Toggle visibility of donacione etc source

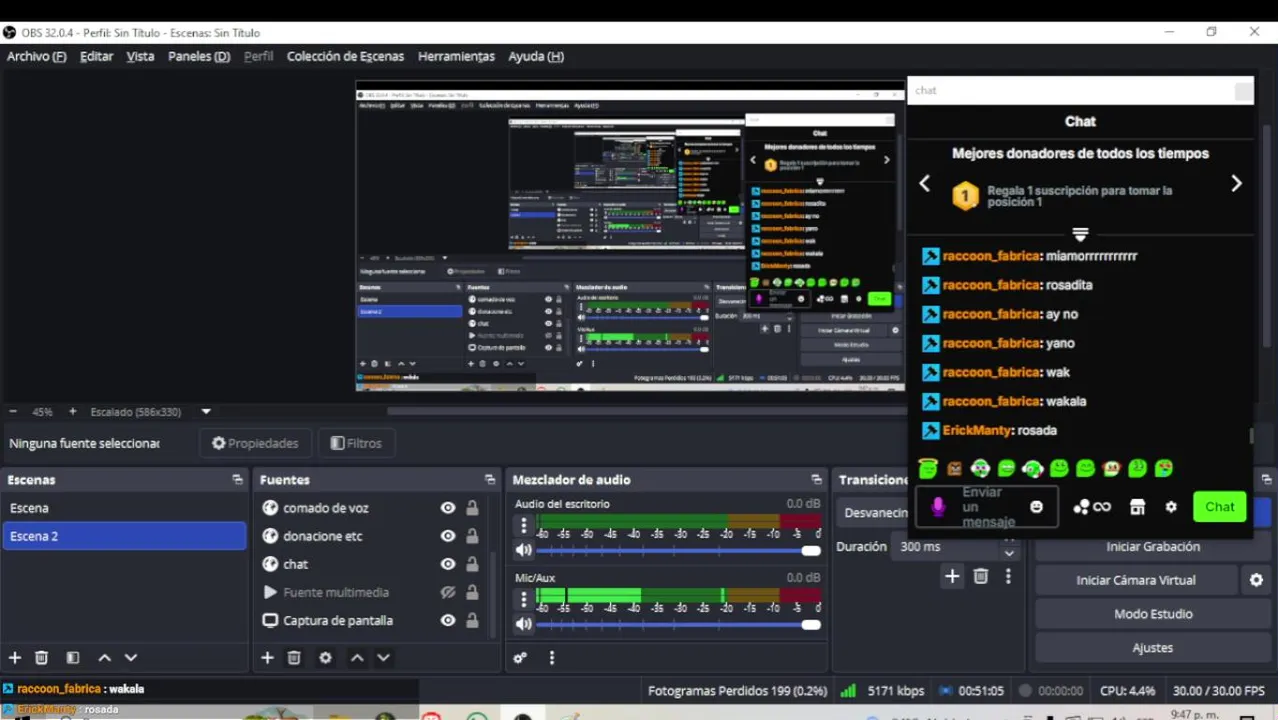tap(448, 536)
